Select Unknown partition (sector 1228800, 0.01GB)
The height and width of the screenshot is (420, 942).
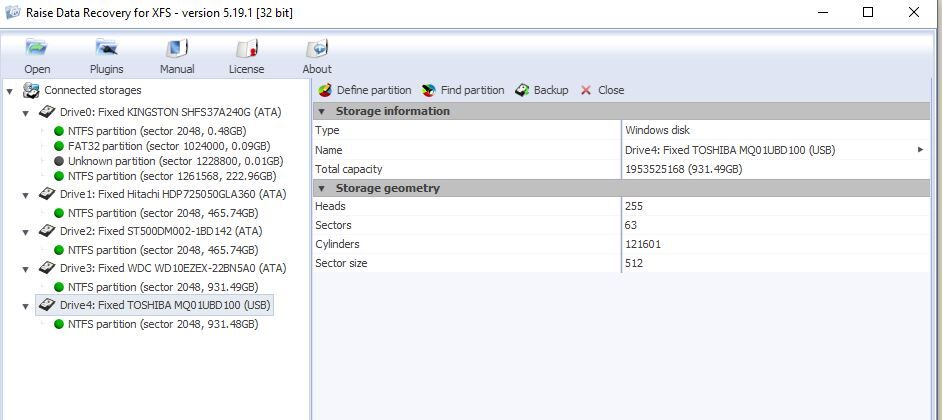(175, 161)
